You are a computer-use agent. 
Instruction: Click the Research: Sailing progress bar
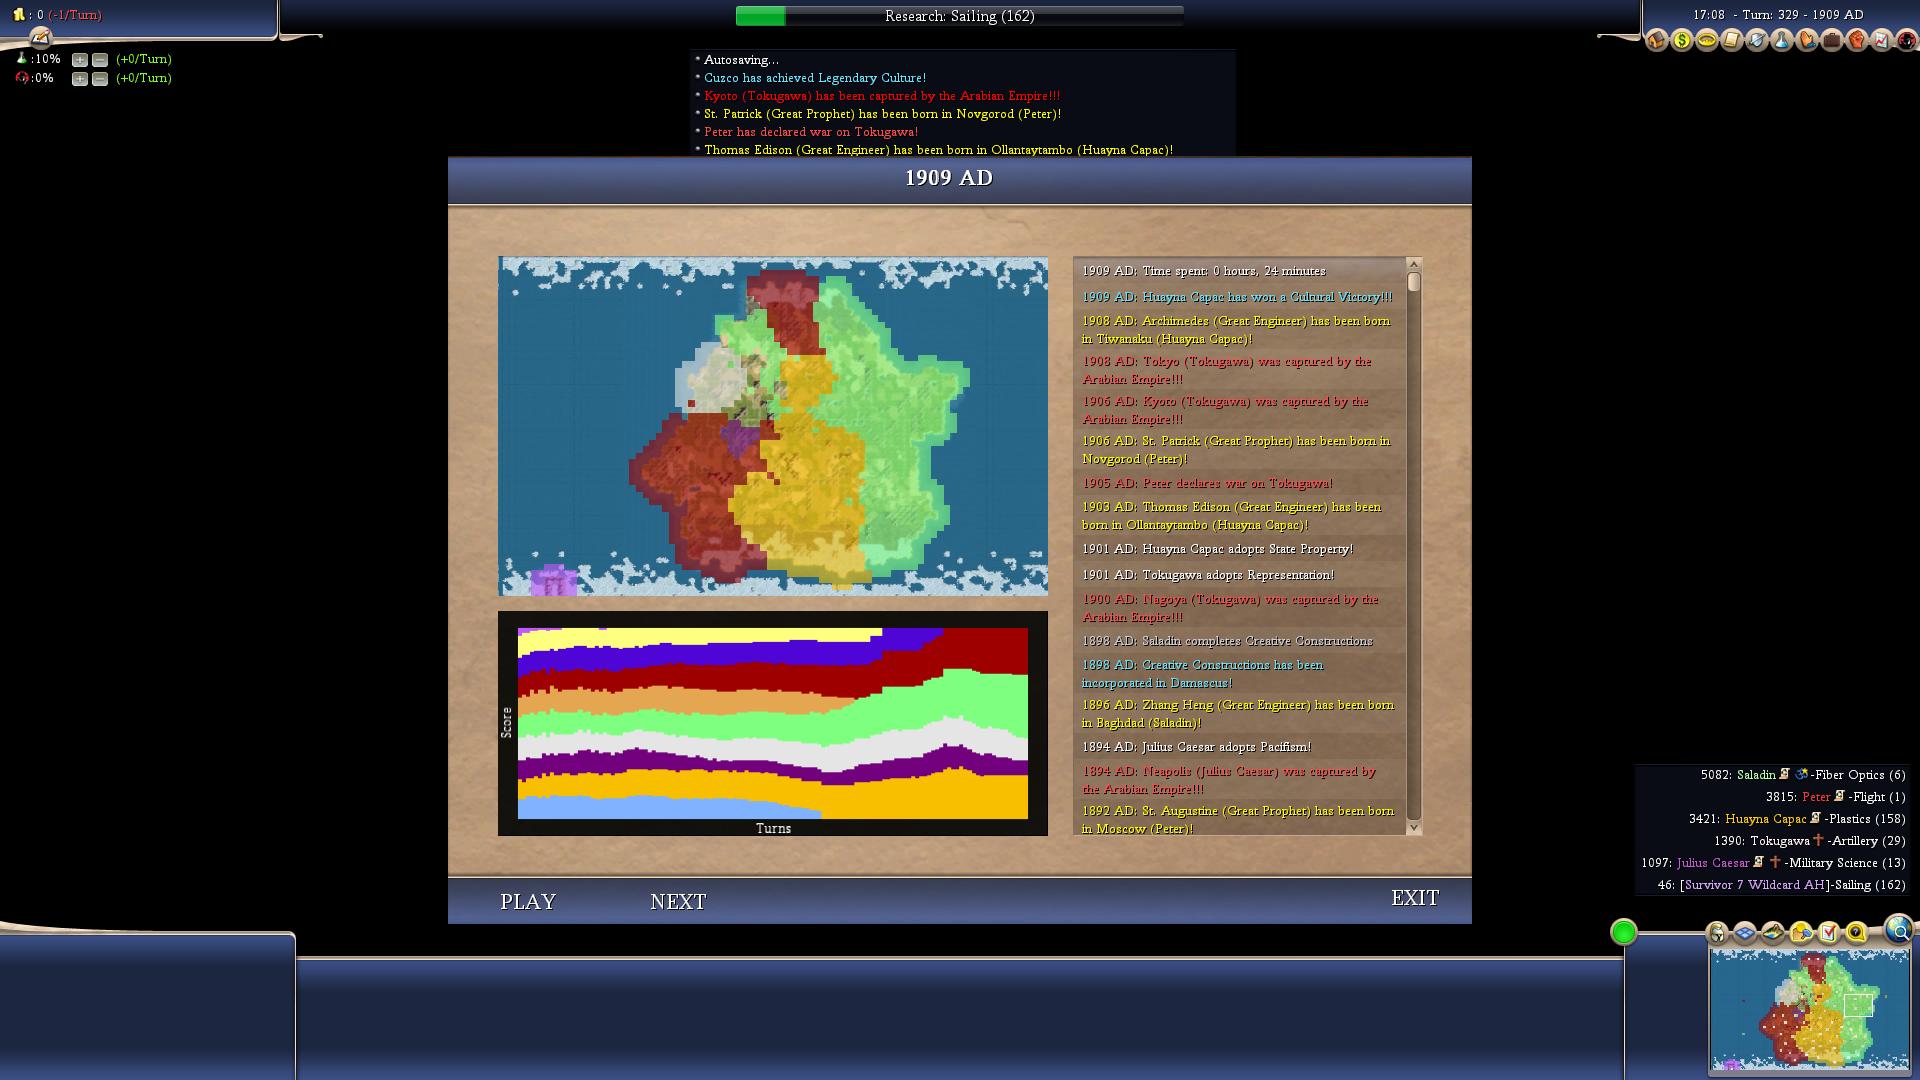point(959,16)
